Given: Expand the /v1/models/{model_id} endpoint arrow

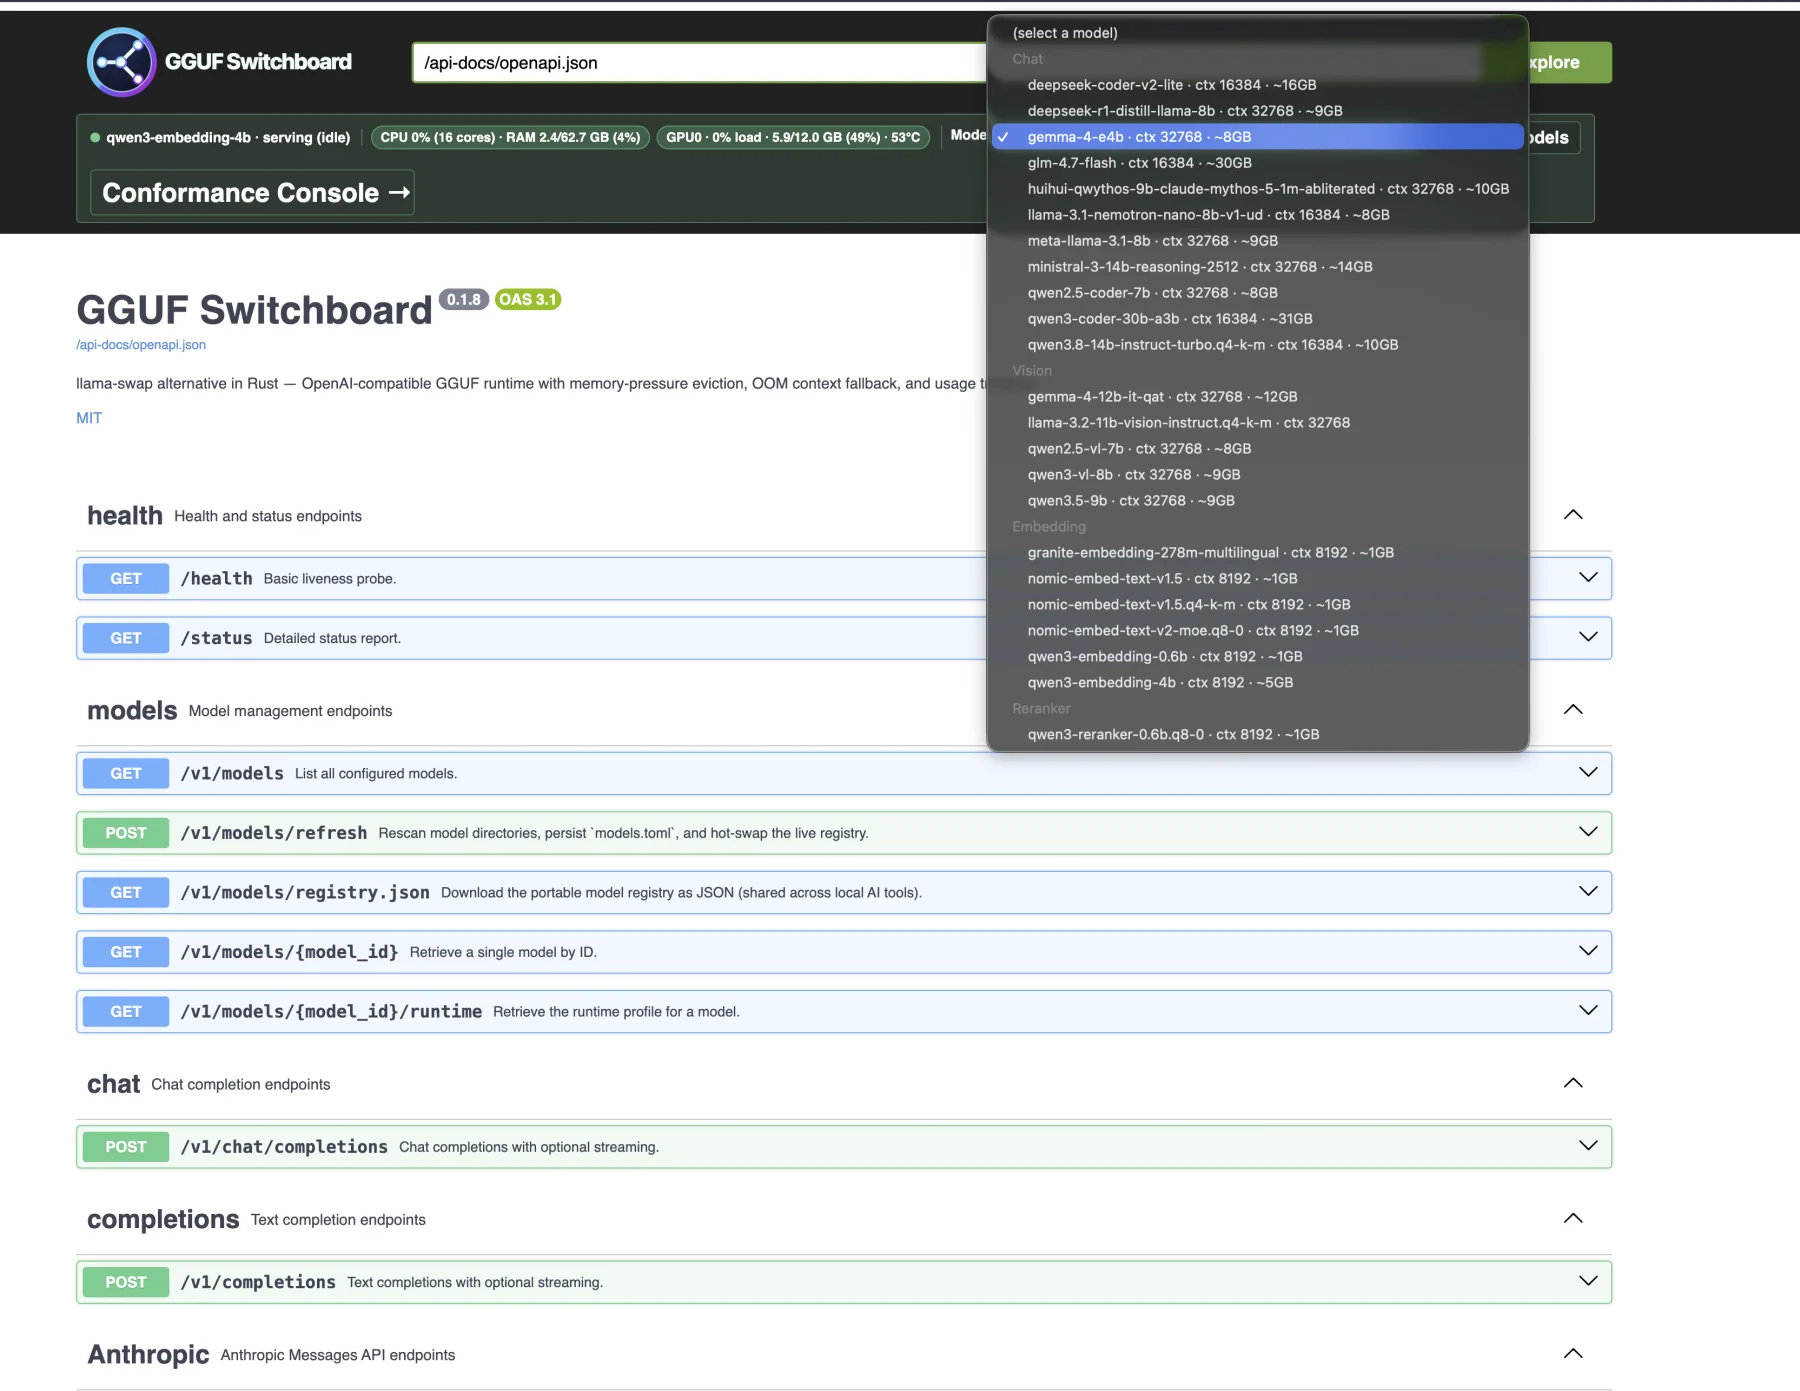Looking at the screenshot, I should tap(1588, 951).
